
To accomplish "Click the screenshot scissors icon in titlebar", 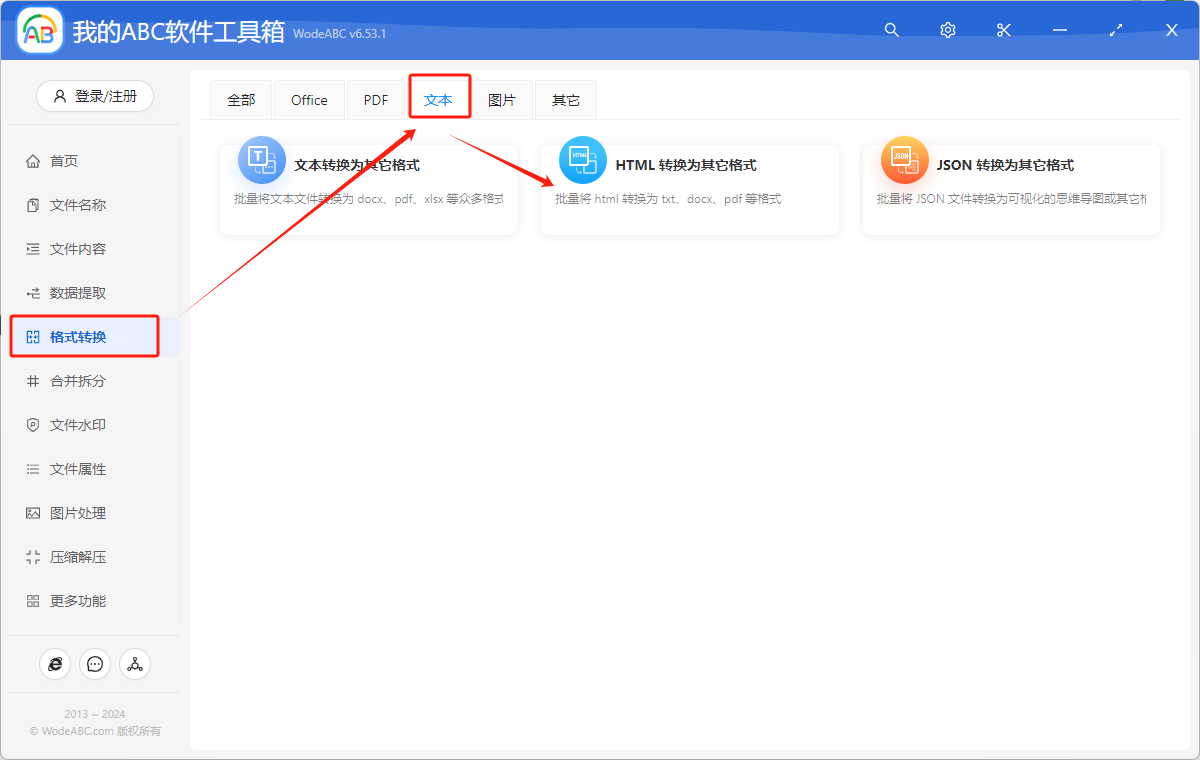I will pyautogui.click(x=1003, y=30).
